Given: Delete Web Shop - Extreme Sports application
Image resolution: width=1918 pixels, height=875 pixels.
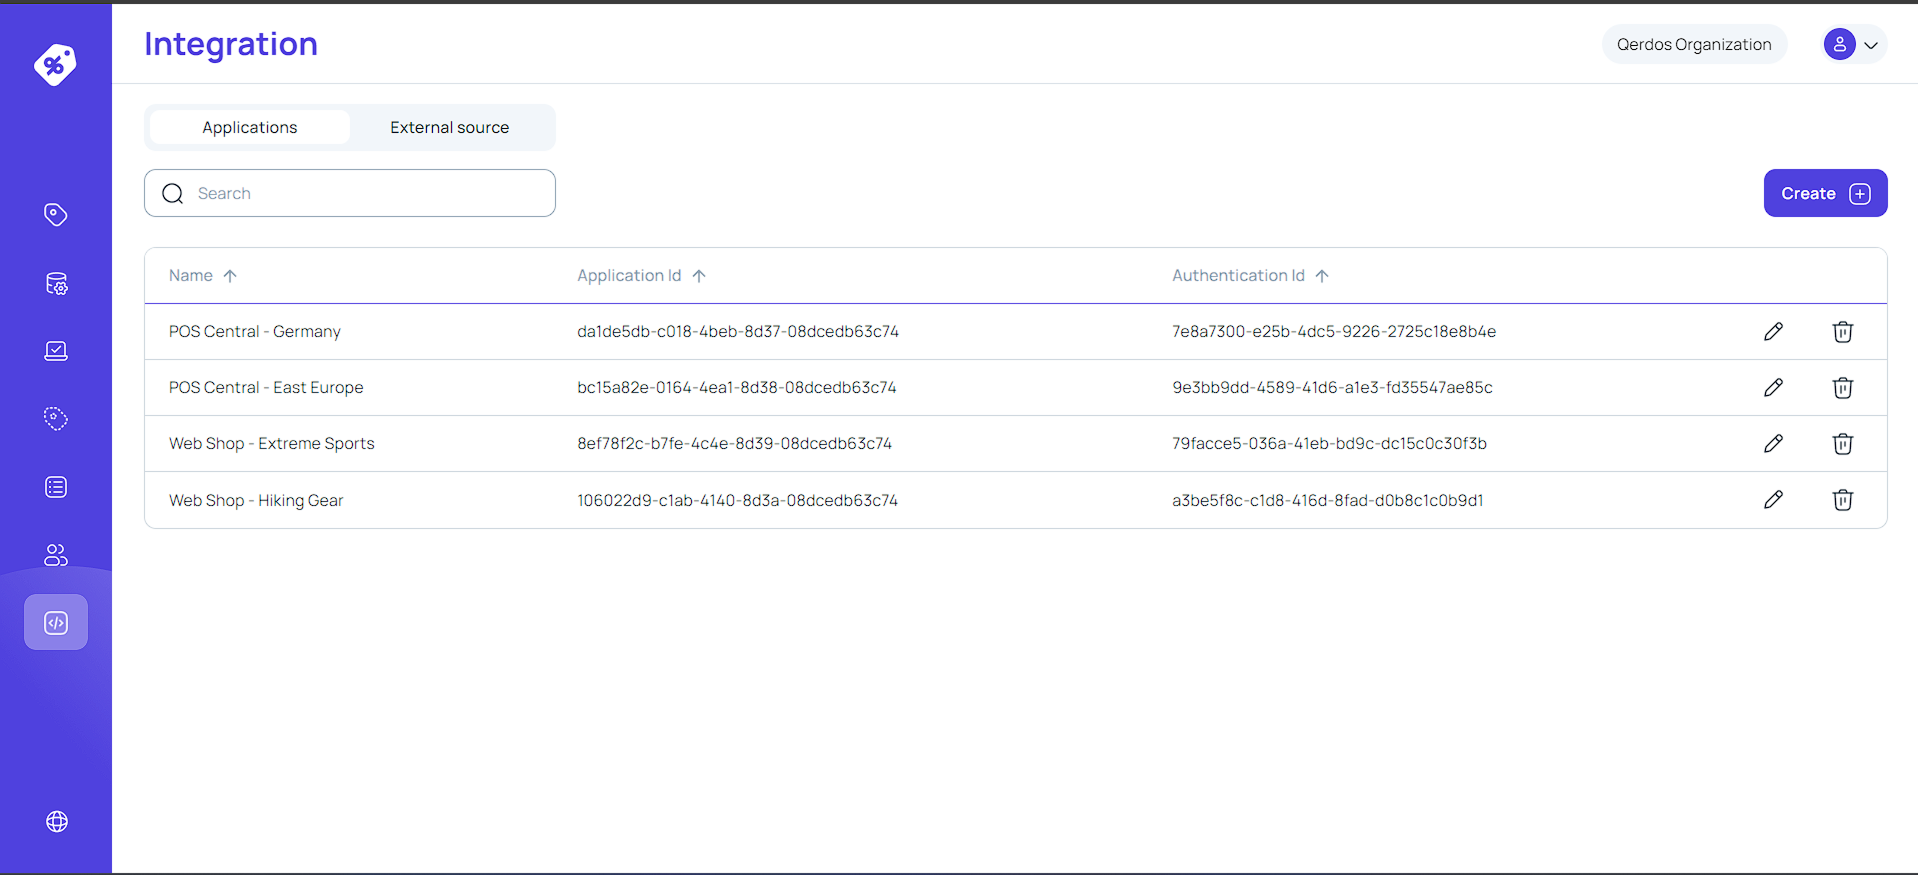Looking at the screenshot, I should pos(1843,444).
